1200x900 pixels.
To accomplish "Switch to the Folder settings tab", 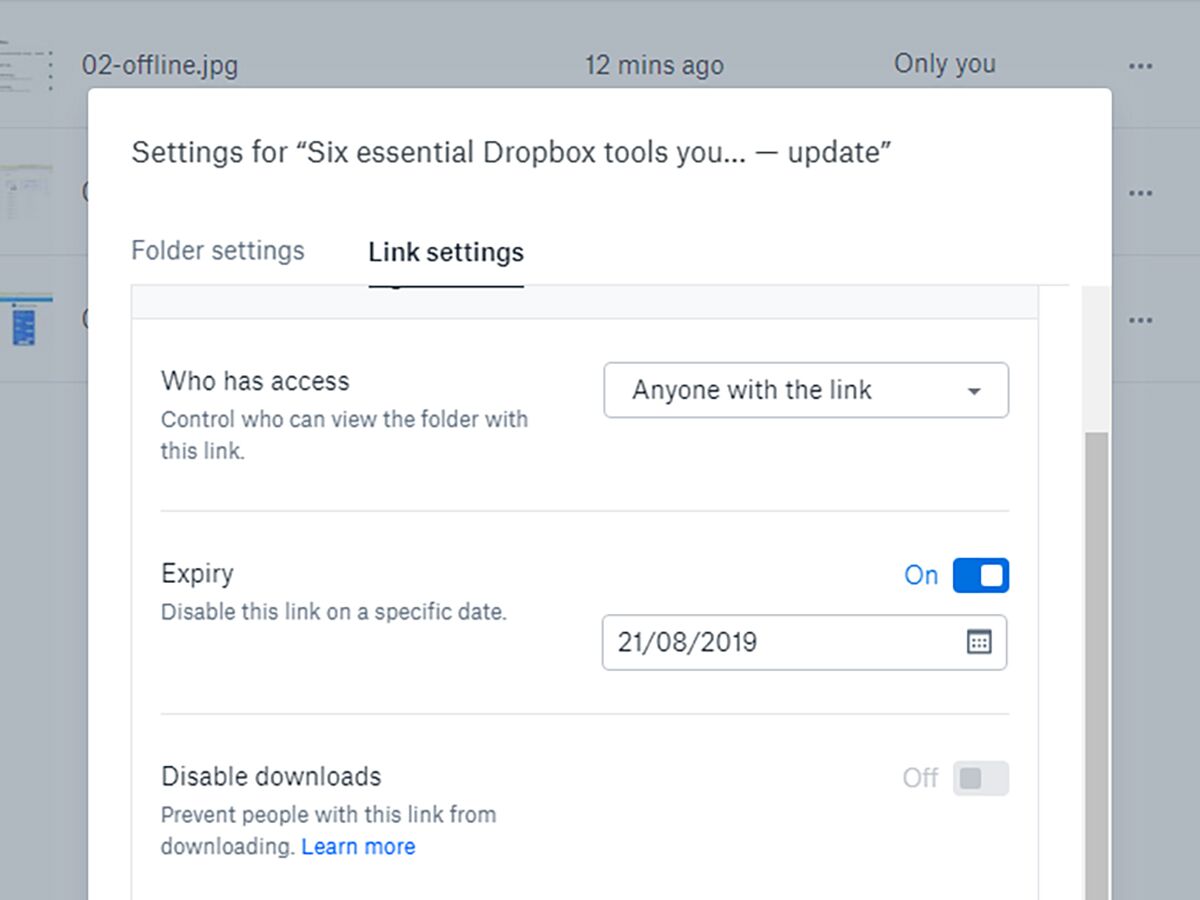I will pos(217,250).
